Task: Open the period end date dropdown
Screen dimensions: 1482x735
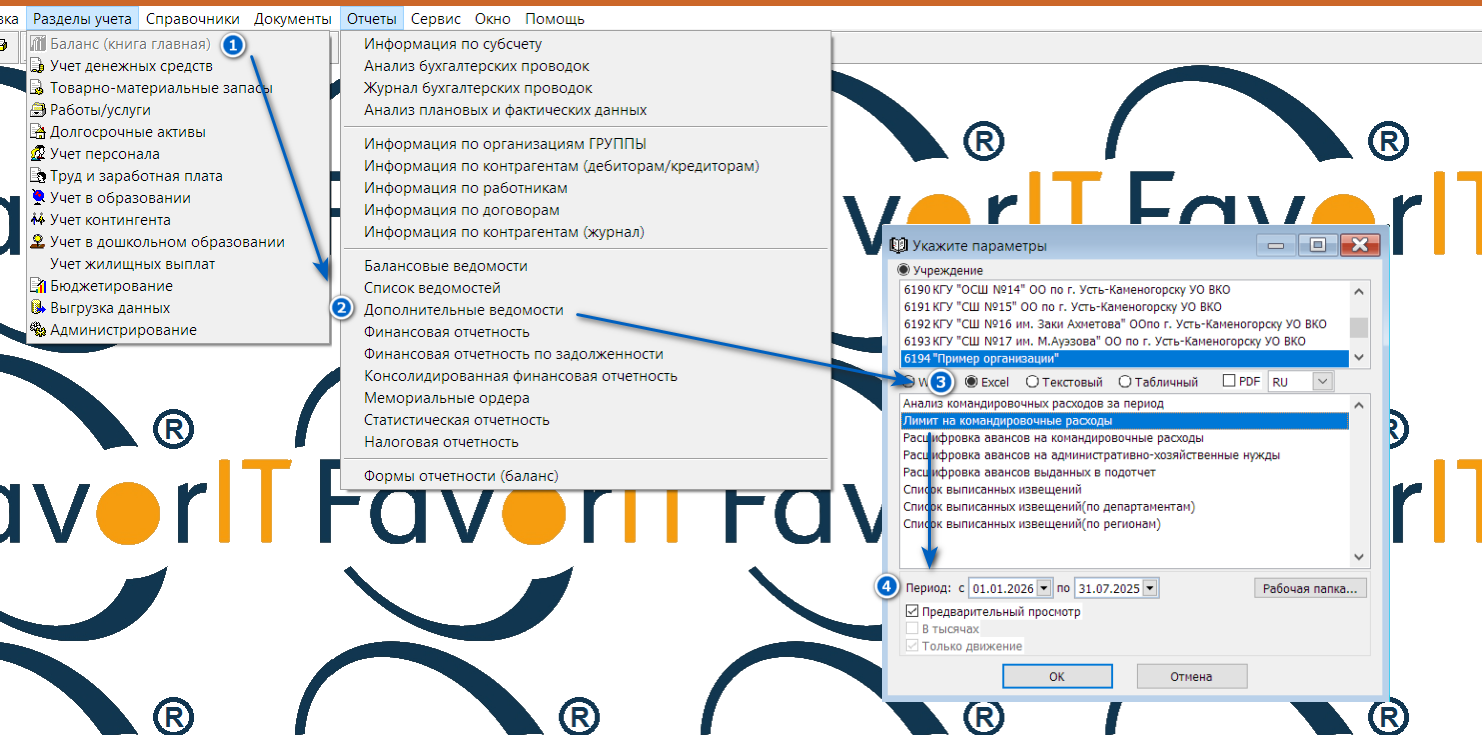Action: [1150, 588]
